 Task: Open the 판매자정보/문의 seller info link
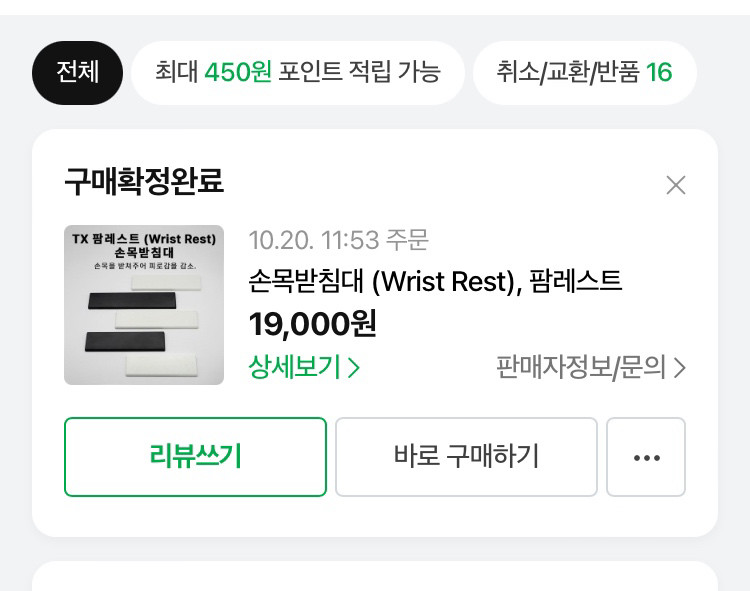tap(581, 368)
